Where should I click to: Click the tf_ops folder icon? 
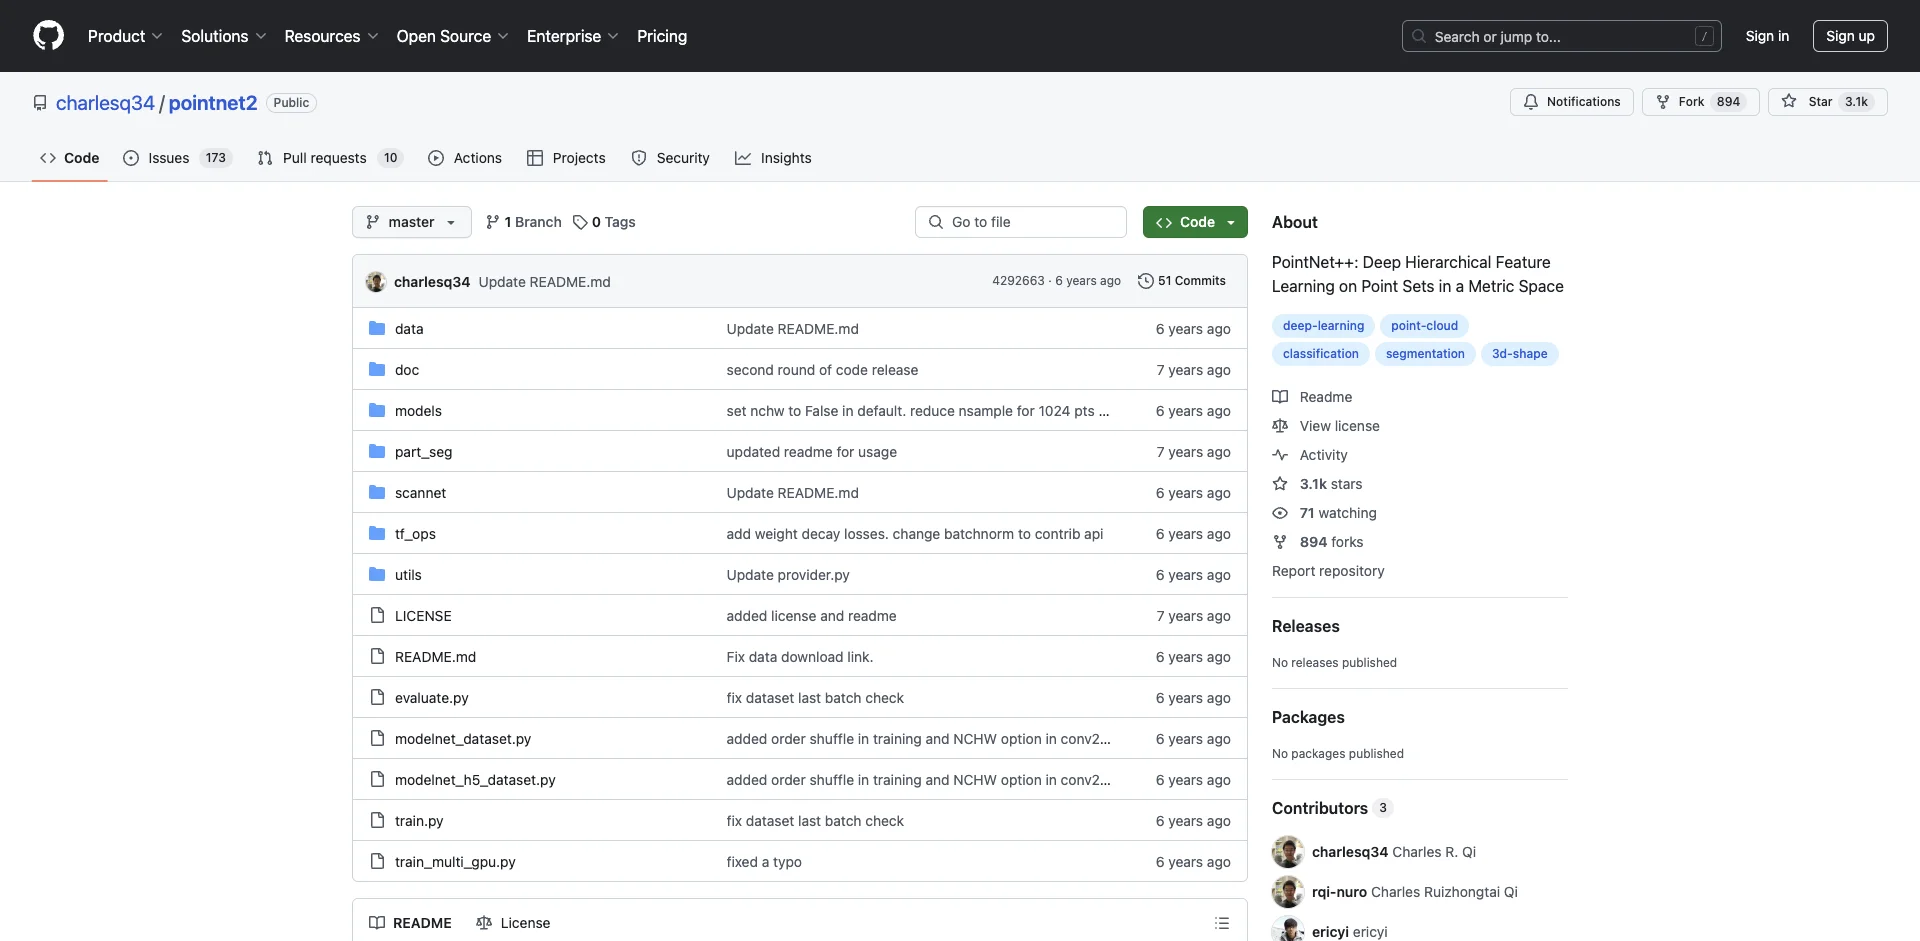click(377, 533)
